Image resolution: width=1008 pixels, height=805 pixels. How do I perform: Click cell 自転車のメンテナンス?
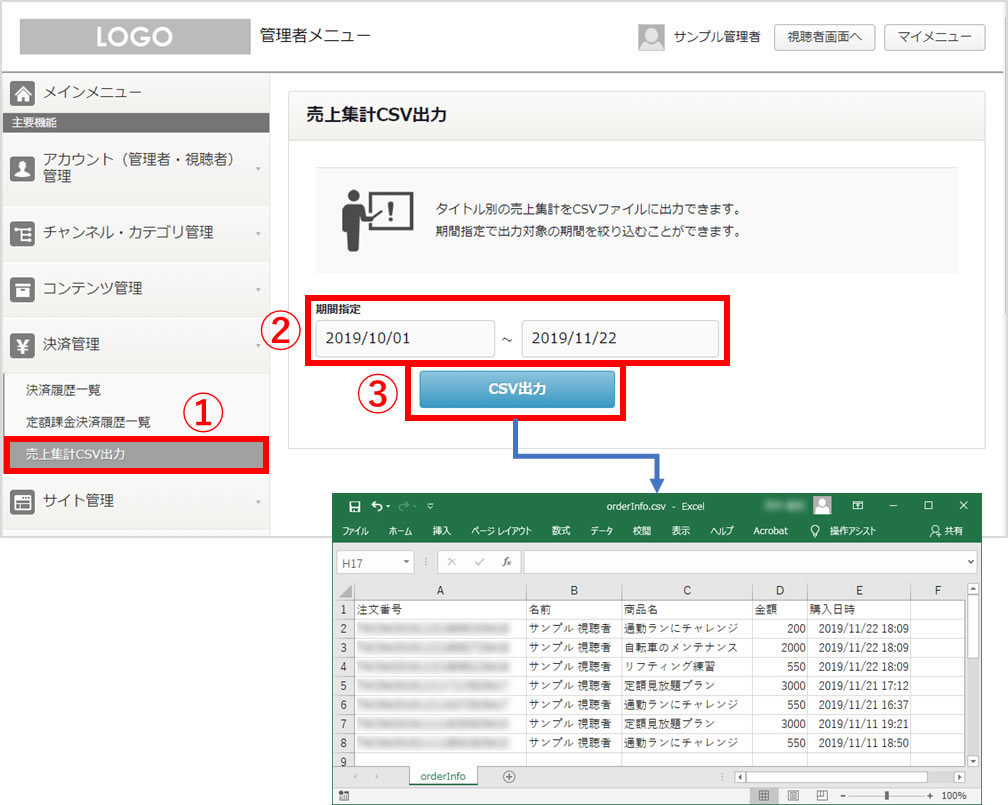click(x=687, y=647)
